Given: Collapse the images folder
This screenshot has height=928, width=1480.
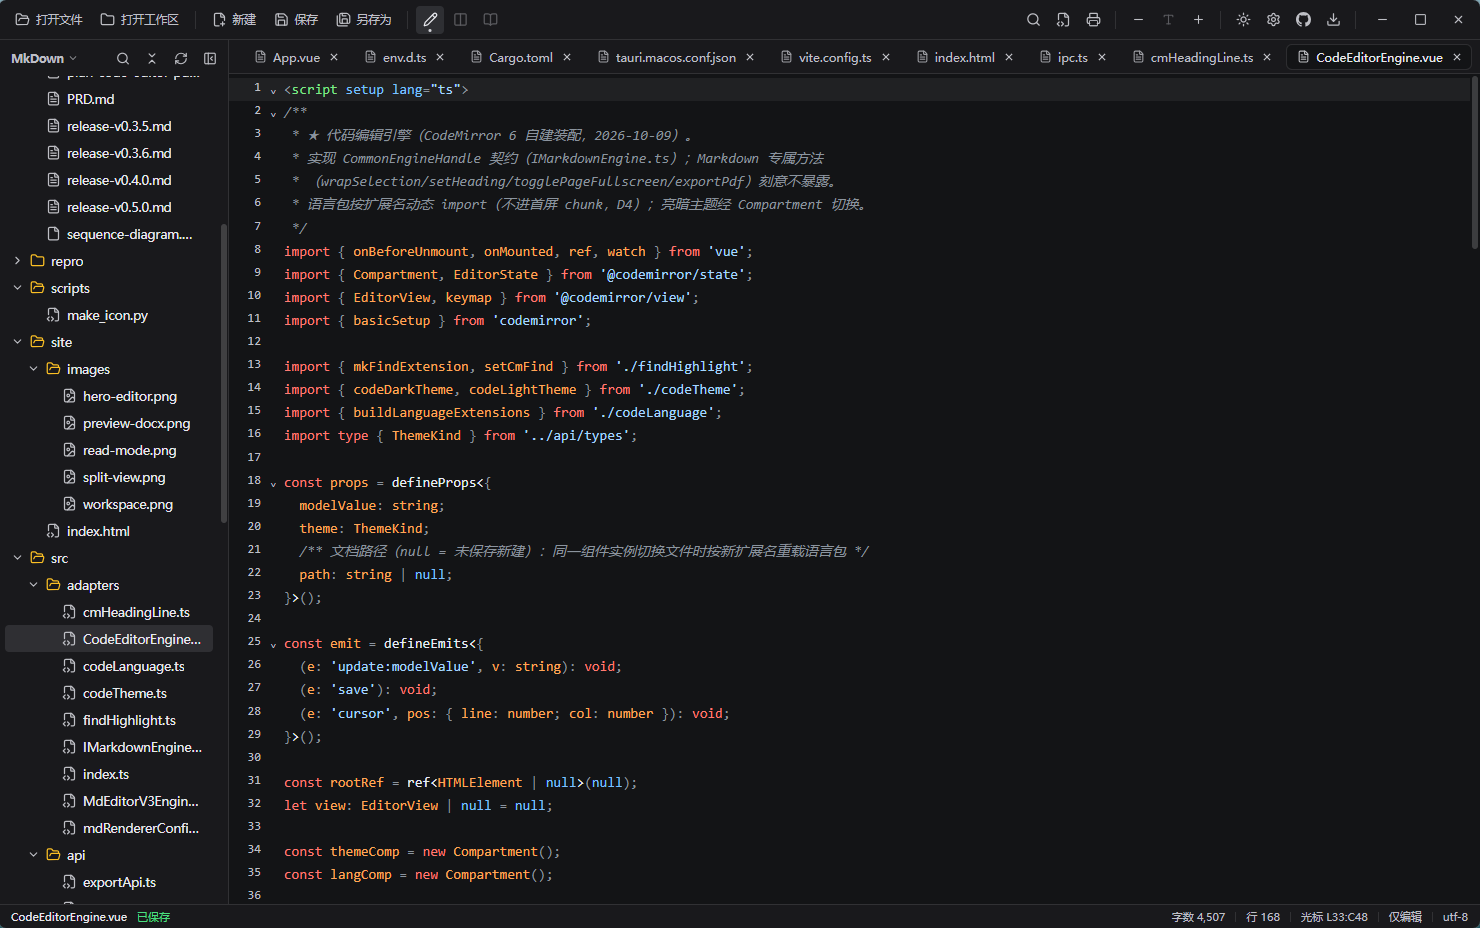Looking at the screenshot, I should click(33, 369).
